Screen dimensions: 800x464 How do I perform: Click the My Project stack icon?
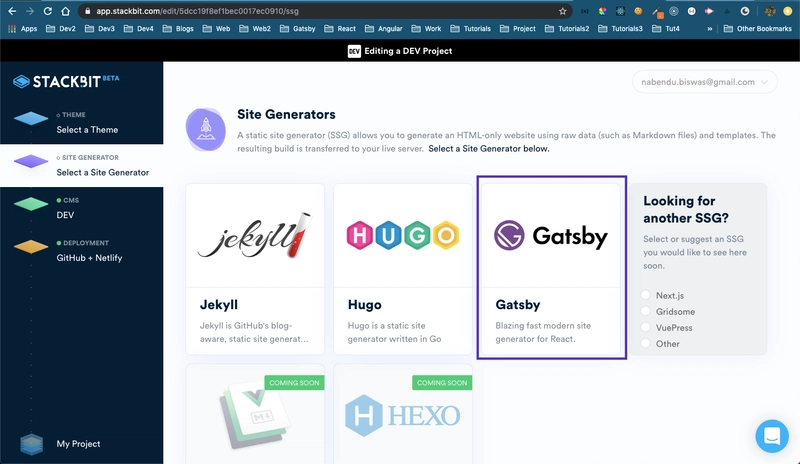click(31, 444)
